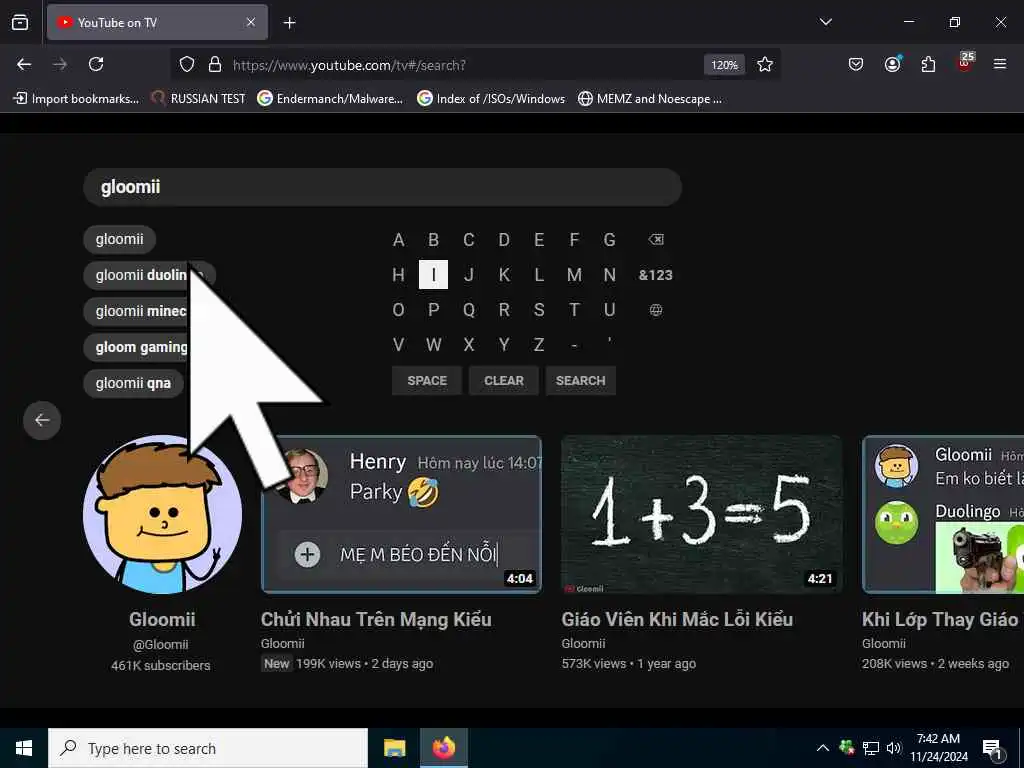
Task: Open Index of /ISOs/Windows bookmark
Action: [x=491, y=99]
